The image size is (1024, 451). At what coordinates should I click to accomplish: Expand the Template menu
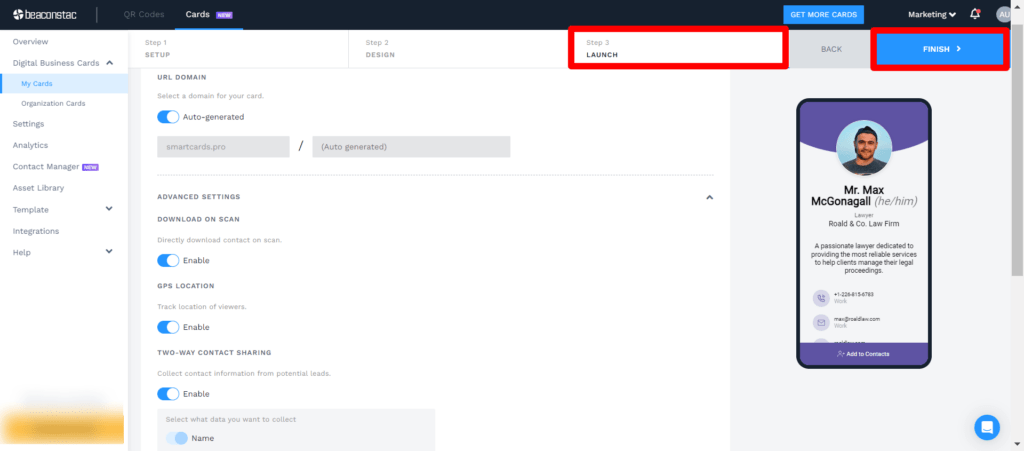pyautogui.click(x=109, y=209)
